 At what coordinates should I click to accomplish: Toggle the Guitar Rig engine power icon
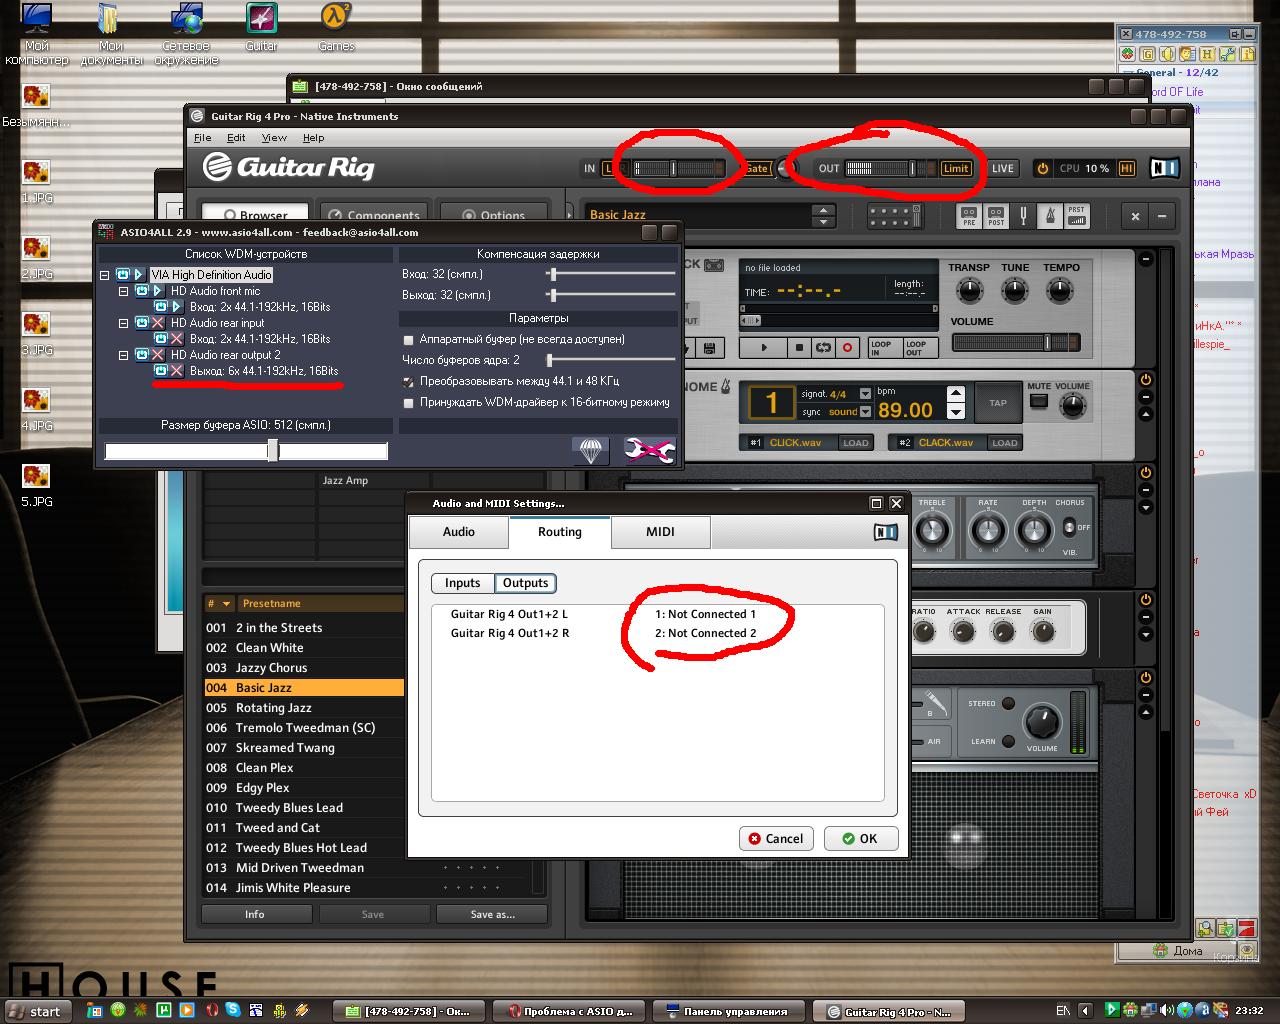click(x=1042, y=168)
